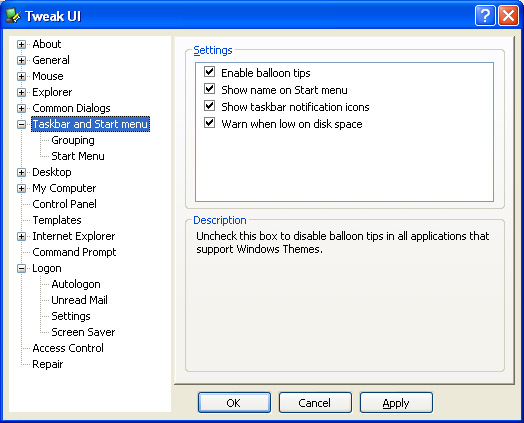The height and width of the screenshot is (423, 524).
Task: Collapse the Logon tree node
Action: click(21, 269)
